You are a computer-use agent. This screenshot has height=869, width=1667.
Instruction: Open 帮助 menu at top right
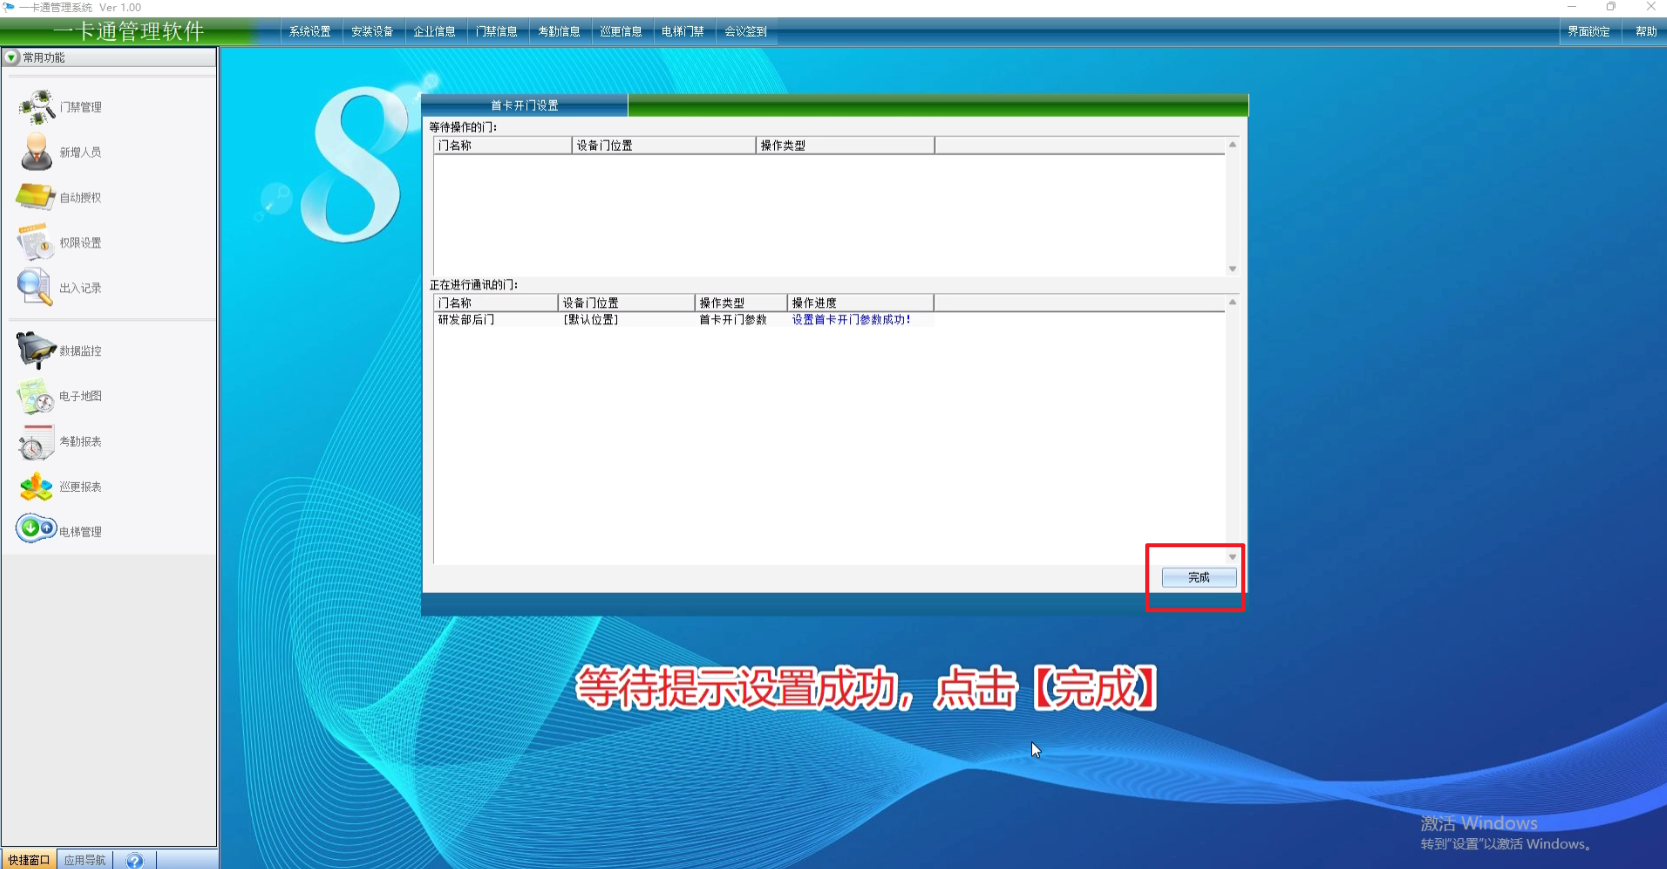[x=1646, y=31]
